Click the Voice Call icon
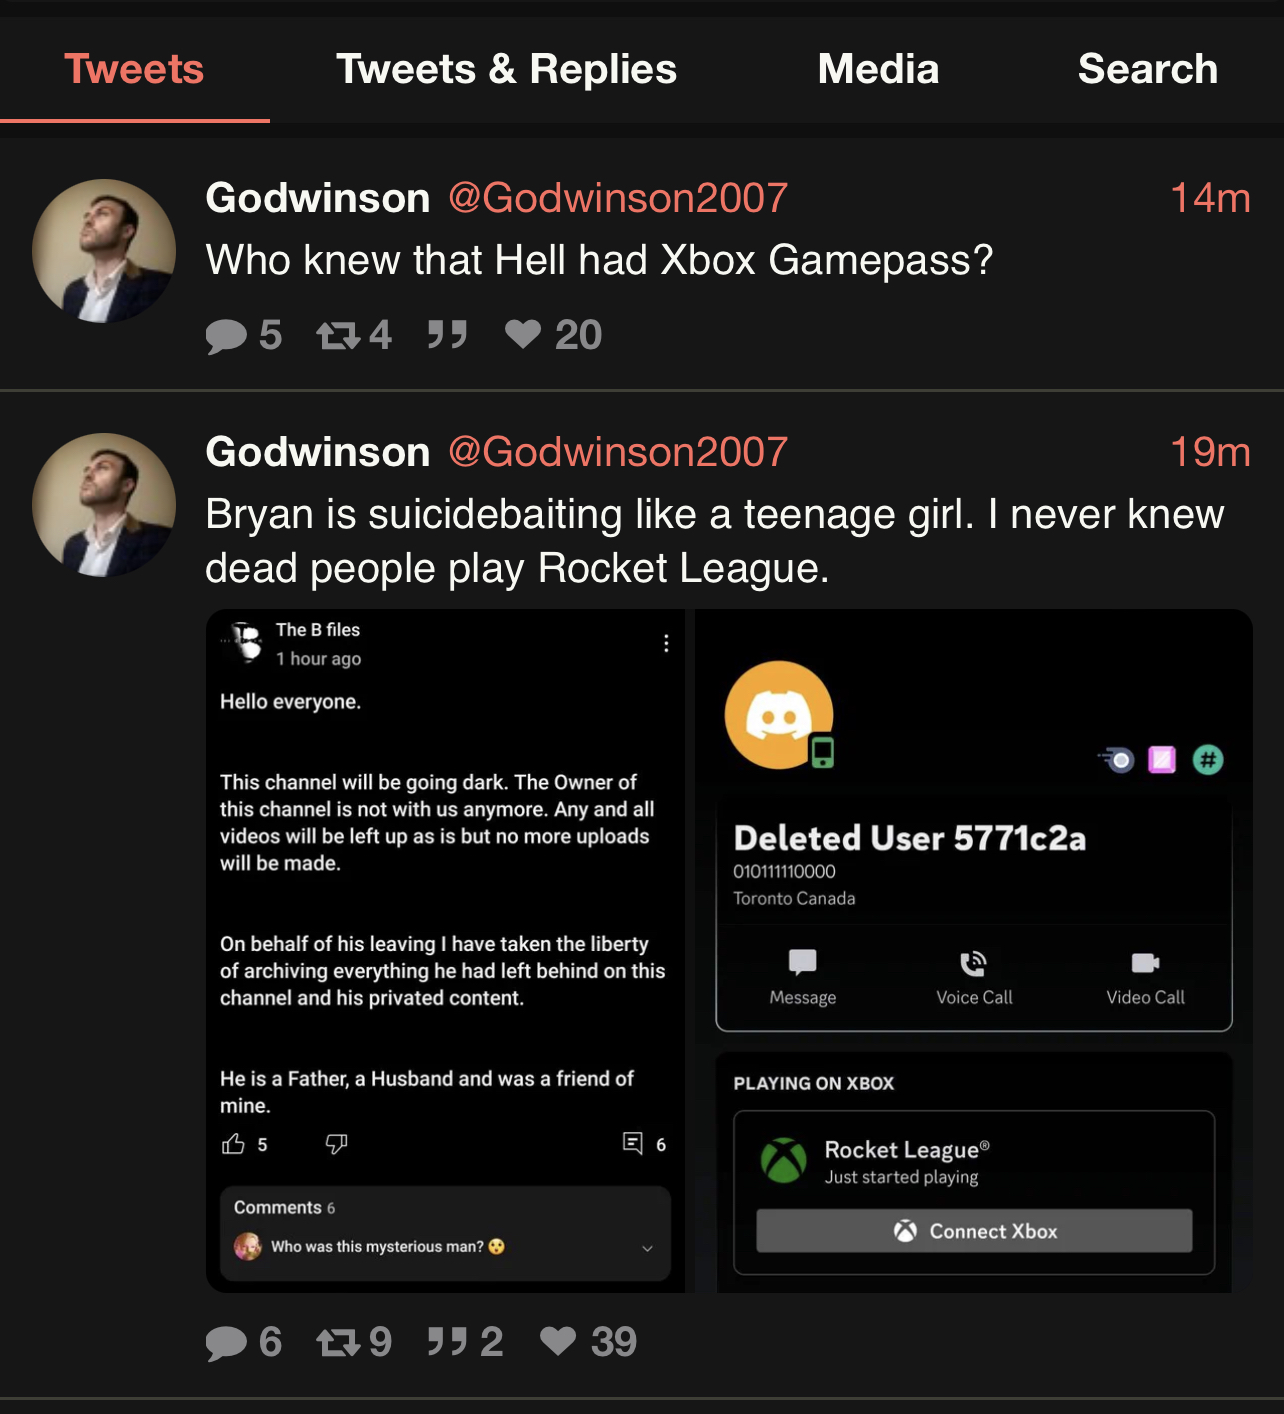Image resolution: width=1284 pixels, height=1414 pixels. click(974, 964)
